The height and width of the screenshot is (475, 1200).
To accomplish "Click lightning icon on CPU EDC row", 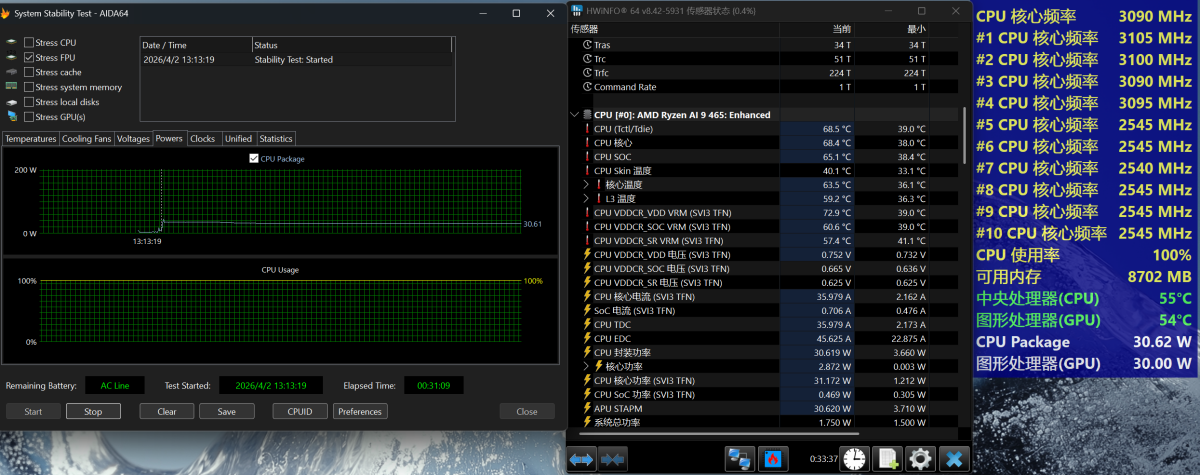I will [x=587, y=339].
